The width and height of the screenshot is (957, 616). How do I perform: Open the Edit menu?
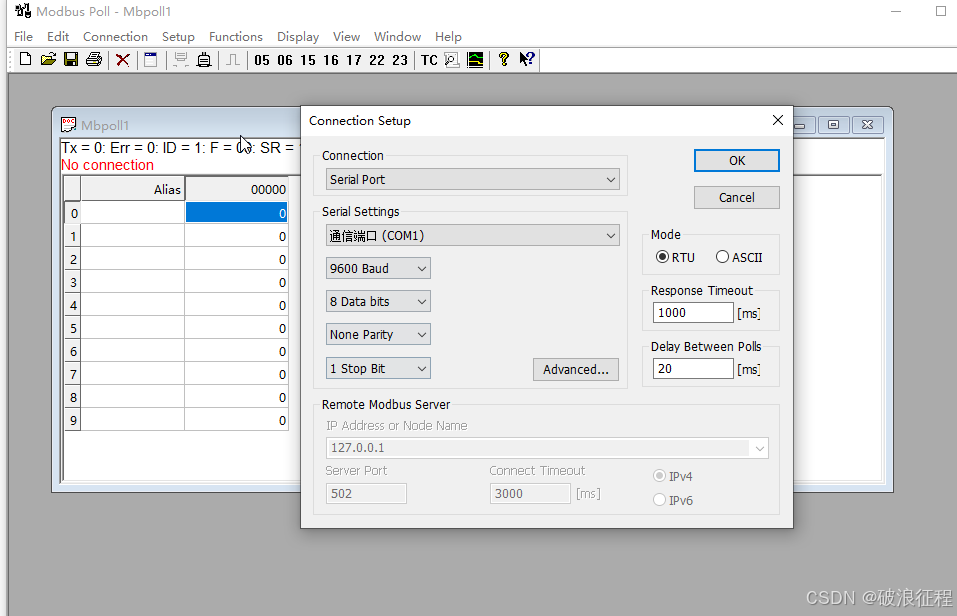pyautogui.click(x=58, y=37)
